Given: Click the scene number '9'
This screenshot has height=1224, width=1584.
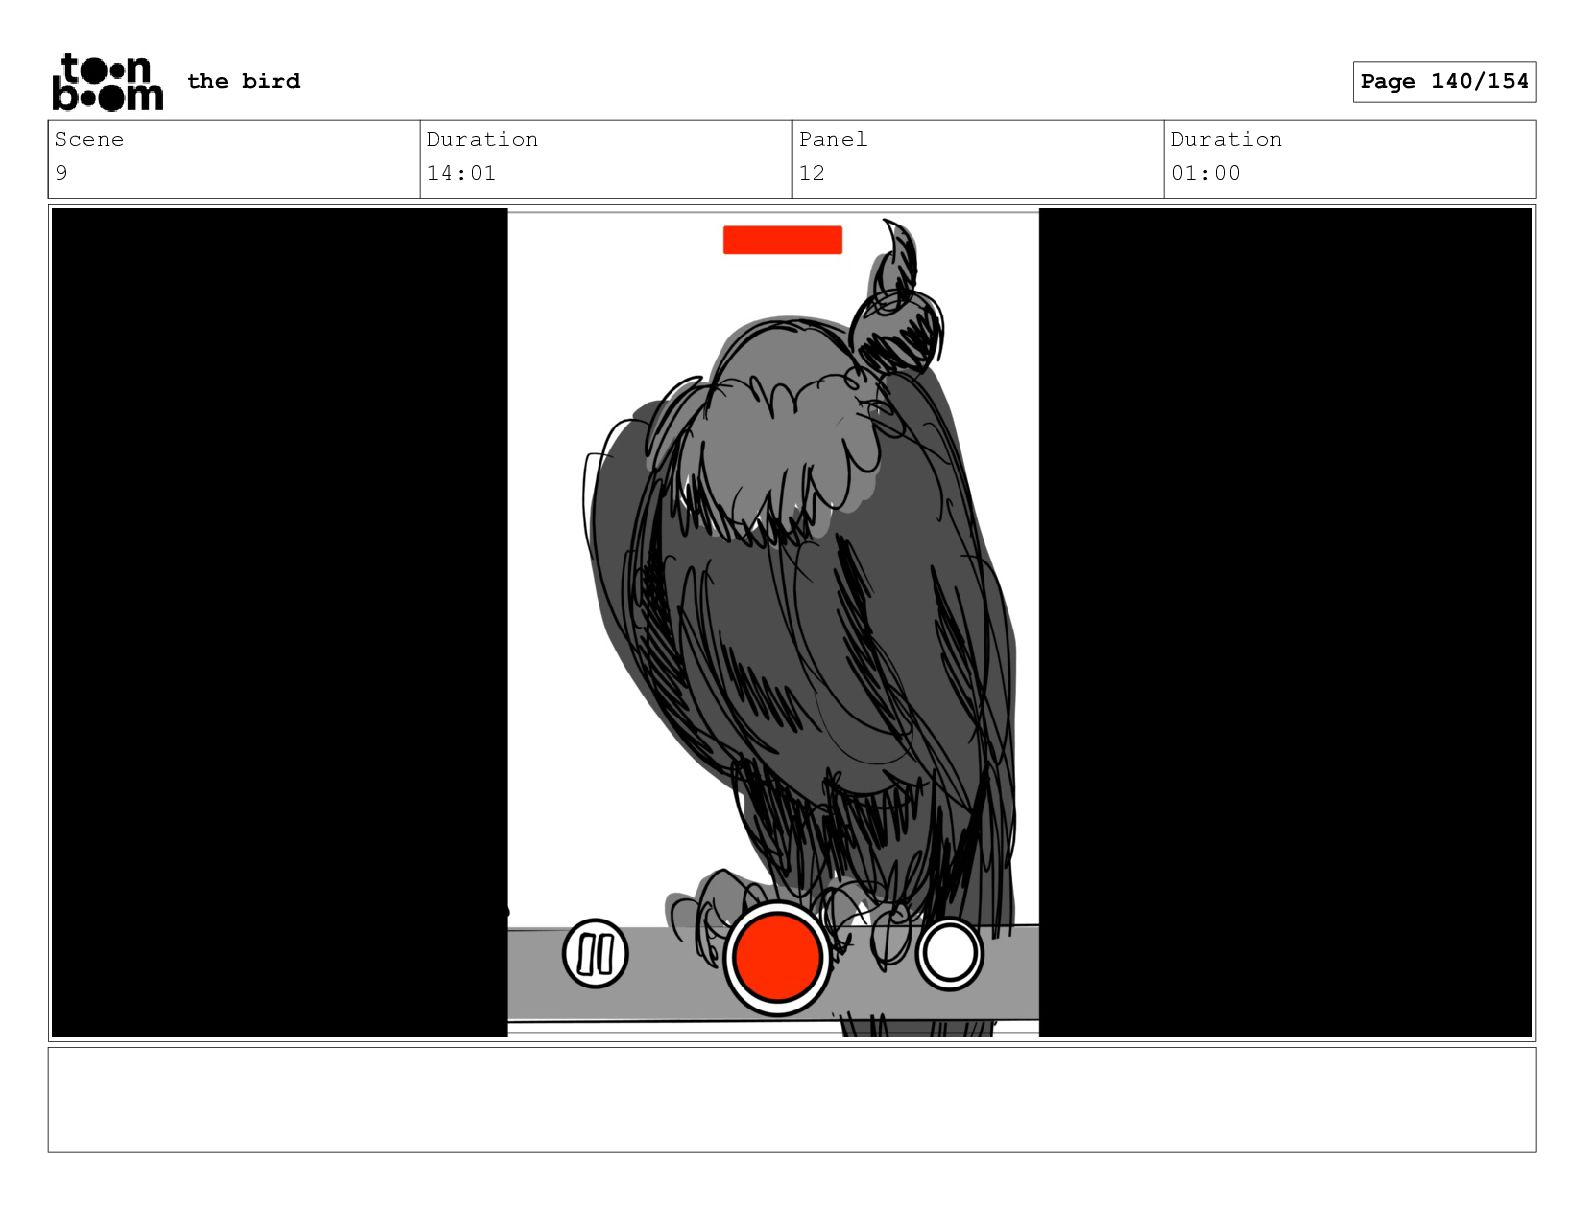Looking at the screenshot, I should (62, 173).
